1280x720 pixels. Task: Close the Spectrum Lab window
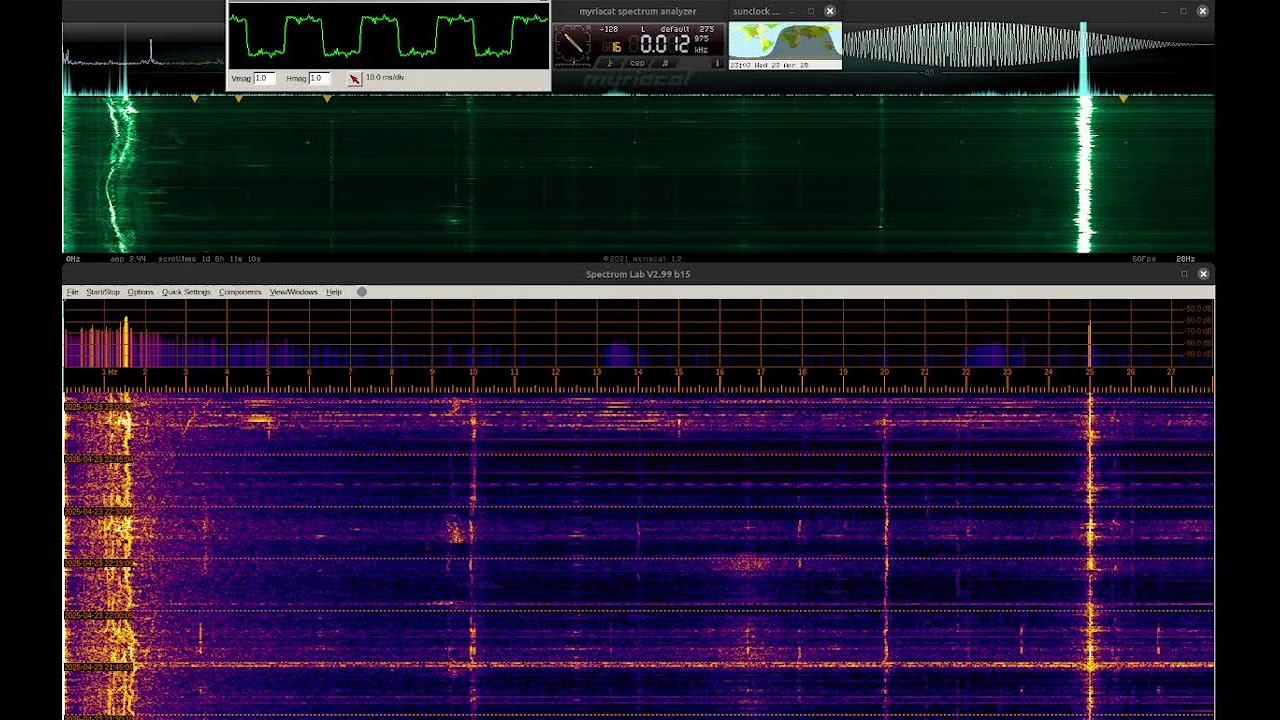pos(1204,274)
